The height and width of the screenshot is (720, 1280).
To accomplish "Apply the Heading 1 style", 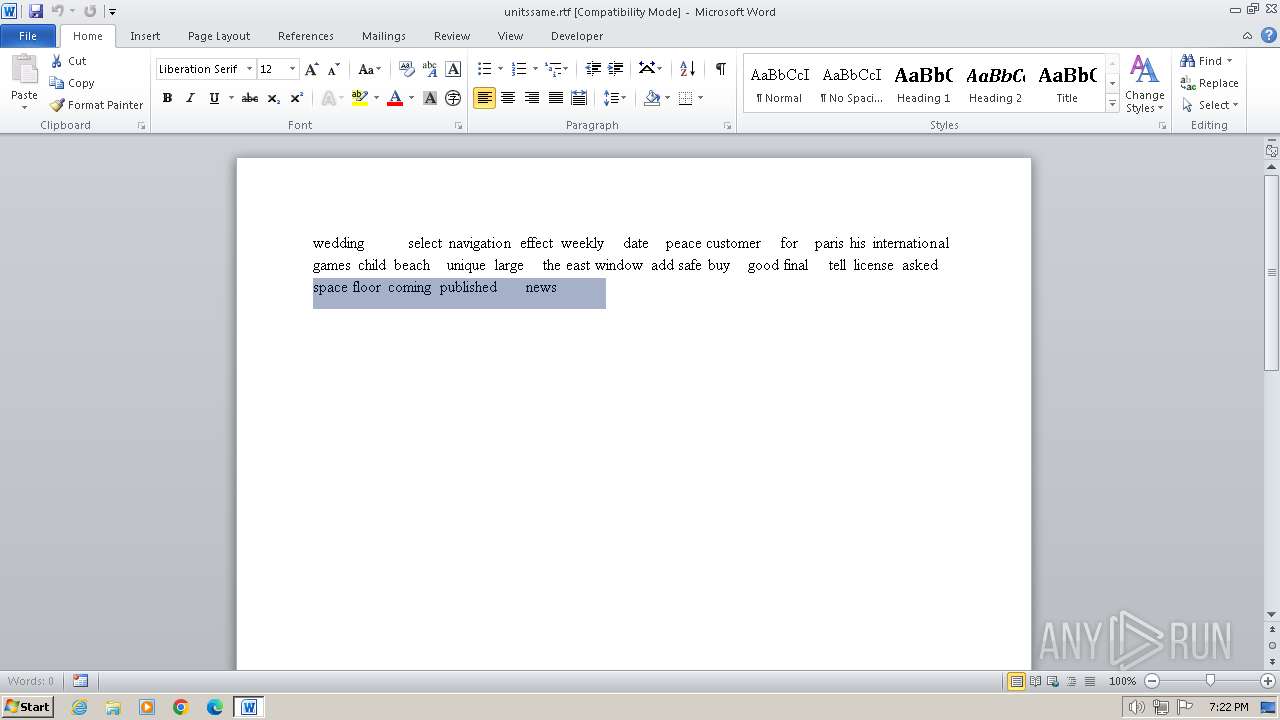I will point(923,83).
